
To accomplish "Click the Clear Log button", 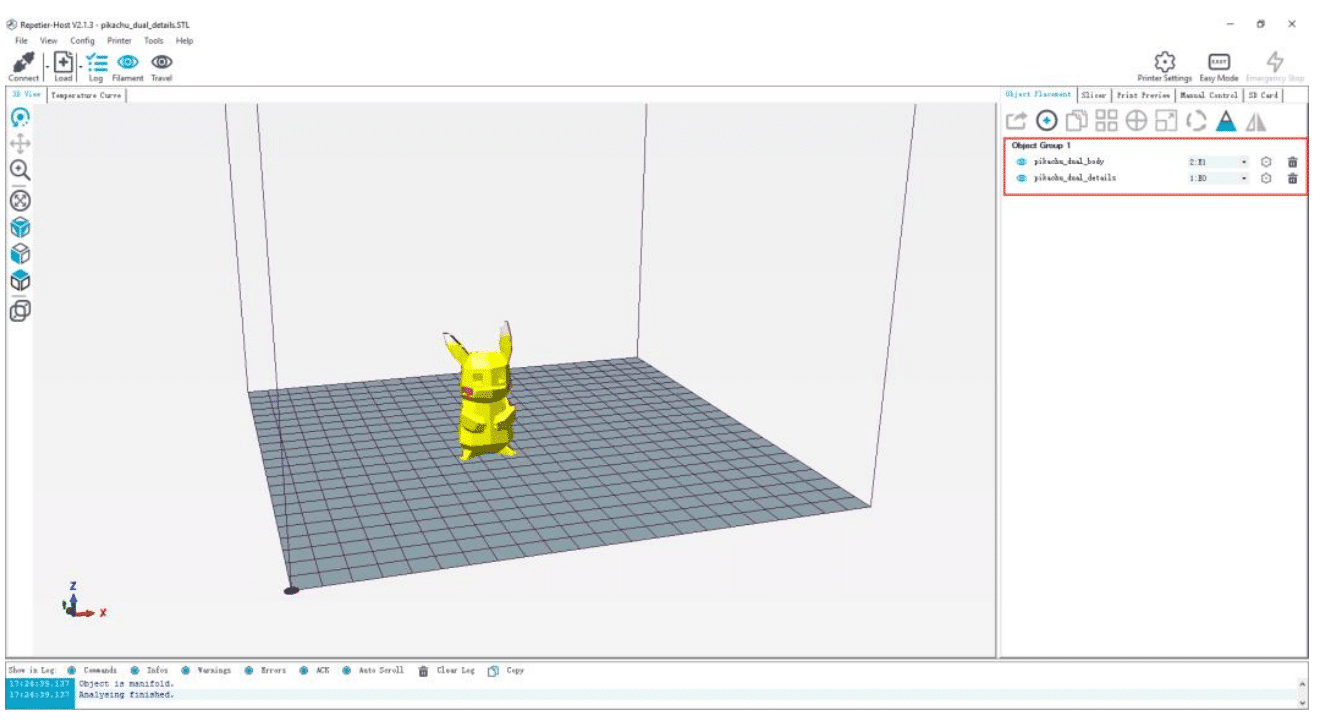I will point(447,671).
